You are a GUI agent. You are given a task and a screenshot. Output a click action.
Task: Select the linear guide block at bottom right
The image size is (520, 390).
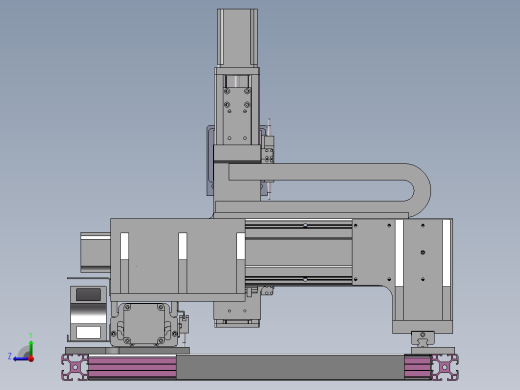point(423,339)
